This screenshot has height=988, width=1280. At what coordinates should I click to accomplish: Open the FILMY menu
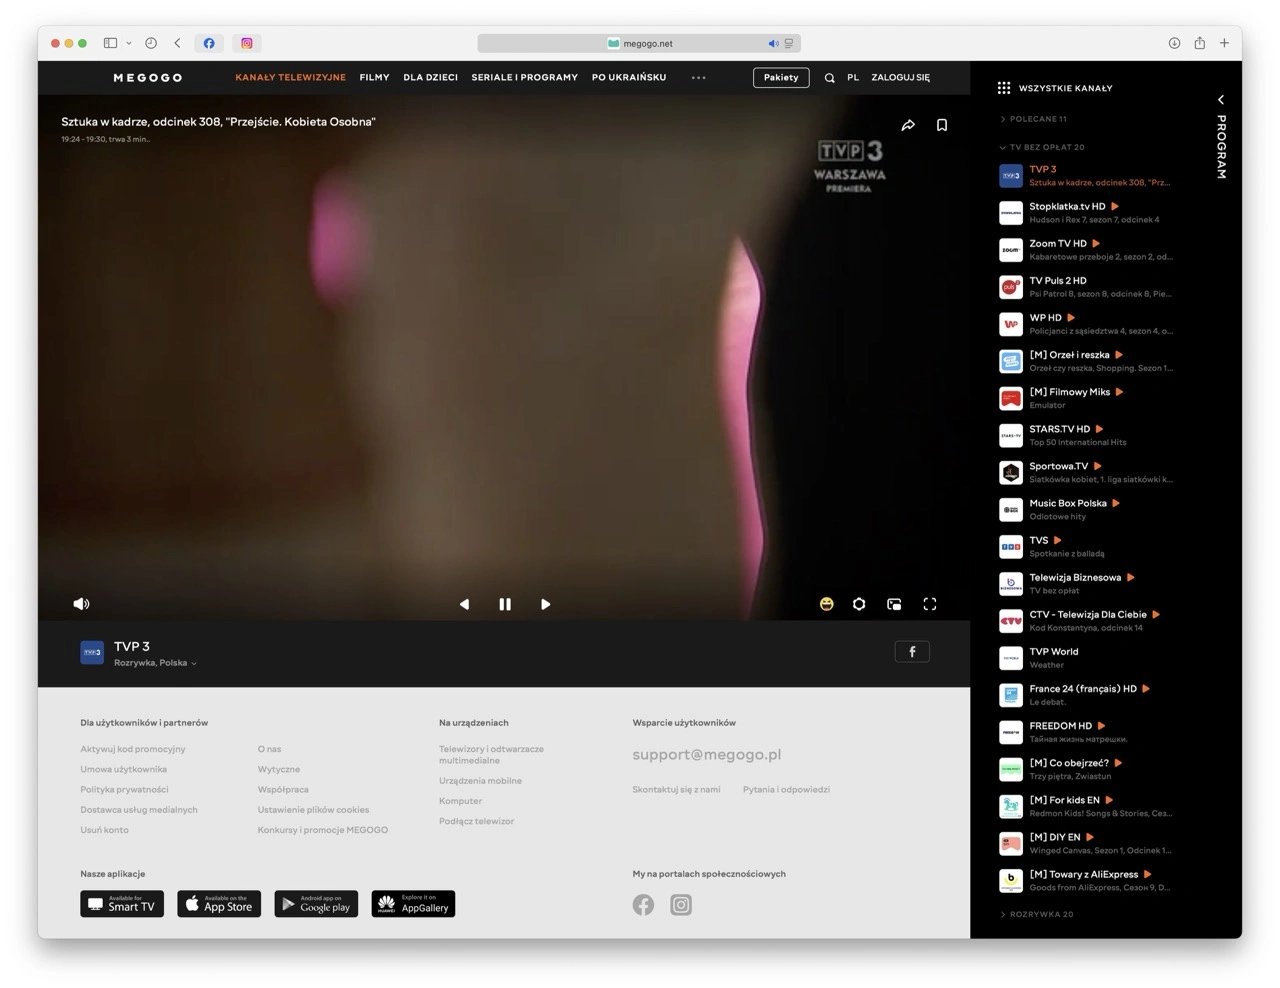click(374, 77)
